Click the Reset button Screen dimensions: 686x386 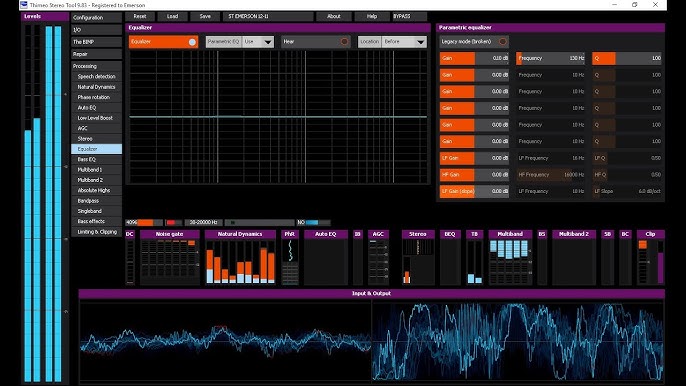[140, 16]
